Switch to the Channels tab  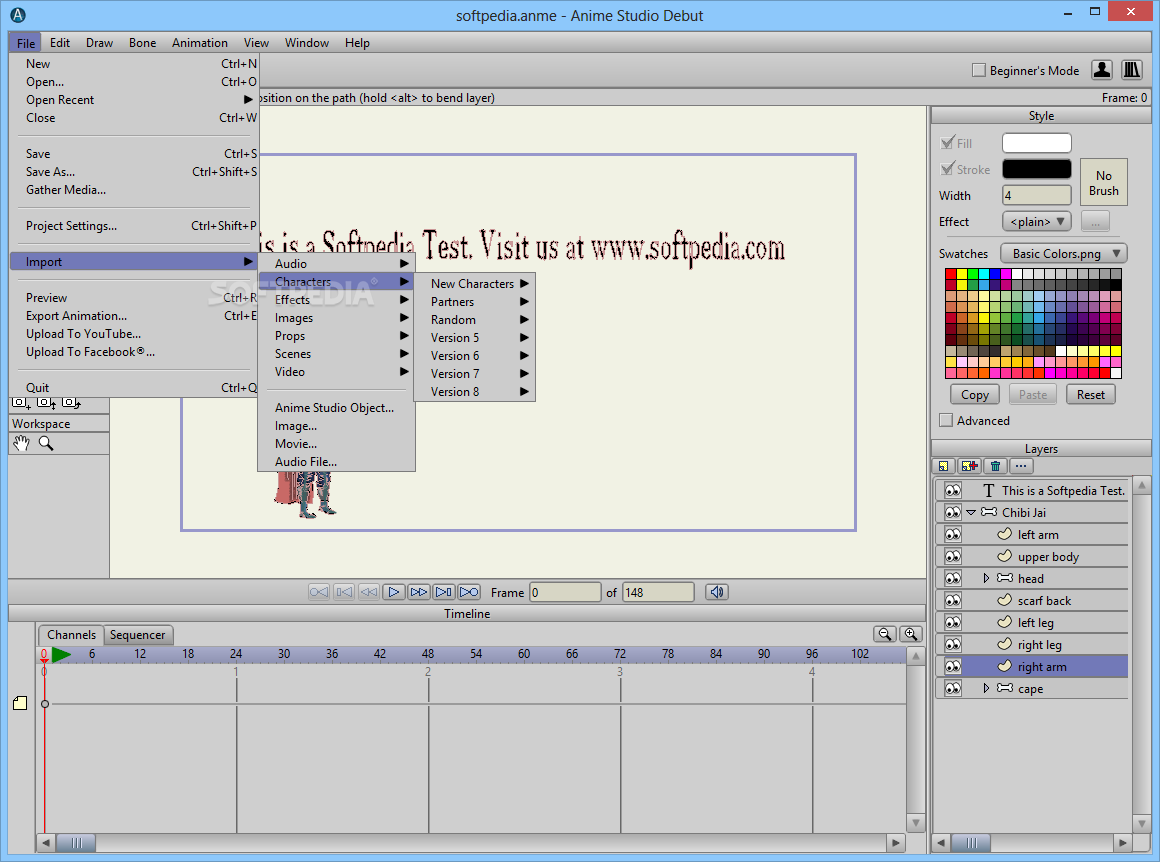(71, 635)
